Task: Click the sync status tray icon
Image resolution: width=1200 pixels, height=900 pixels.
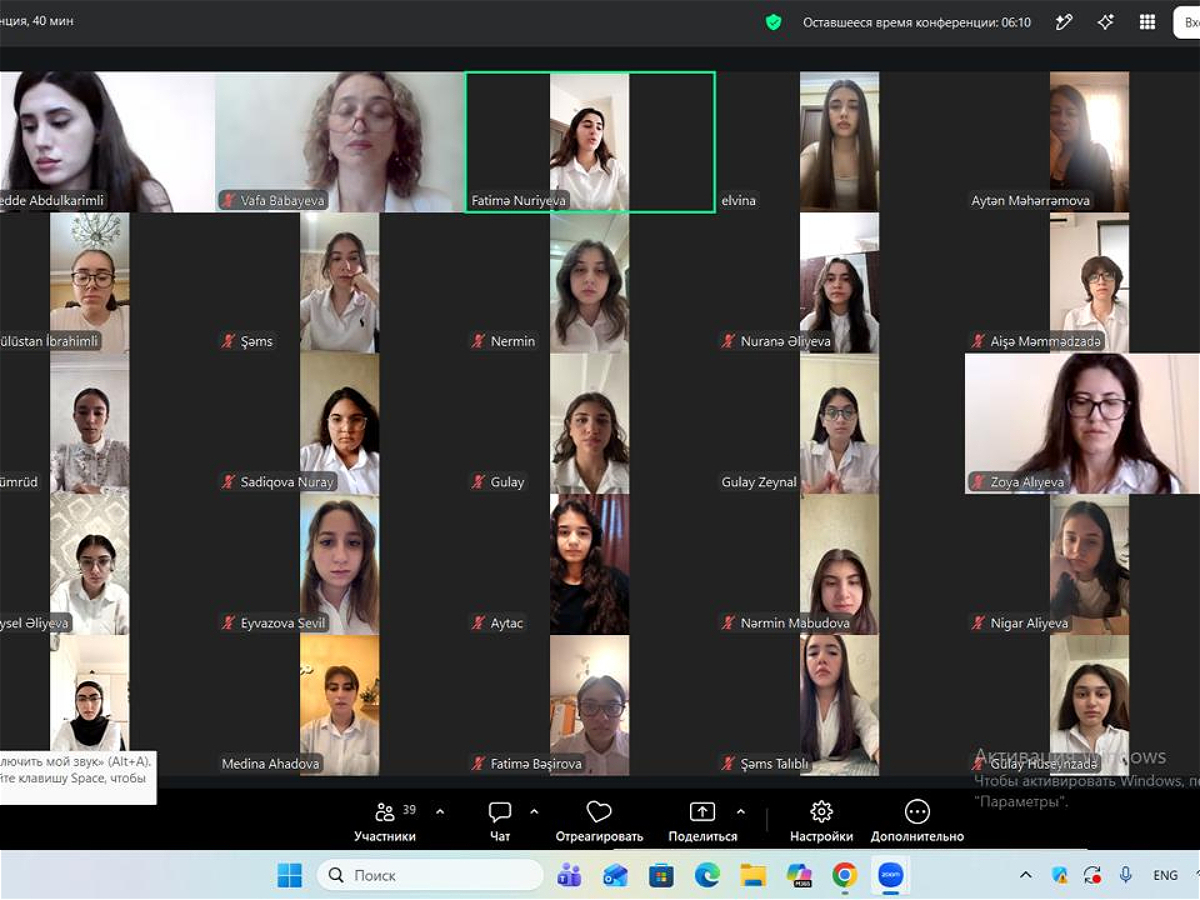Action: pyautogui.click(x=1092, y=875)
